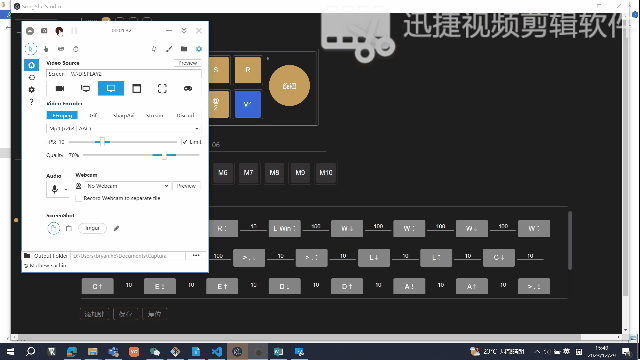Open the Help question mark tab
Viewport: 640px width, 360px height.
[x=31, y=102]
